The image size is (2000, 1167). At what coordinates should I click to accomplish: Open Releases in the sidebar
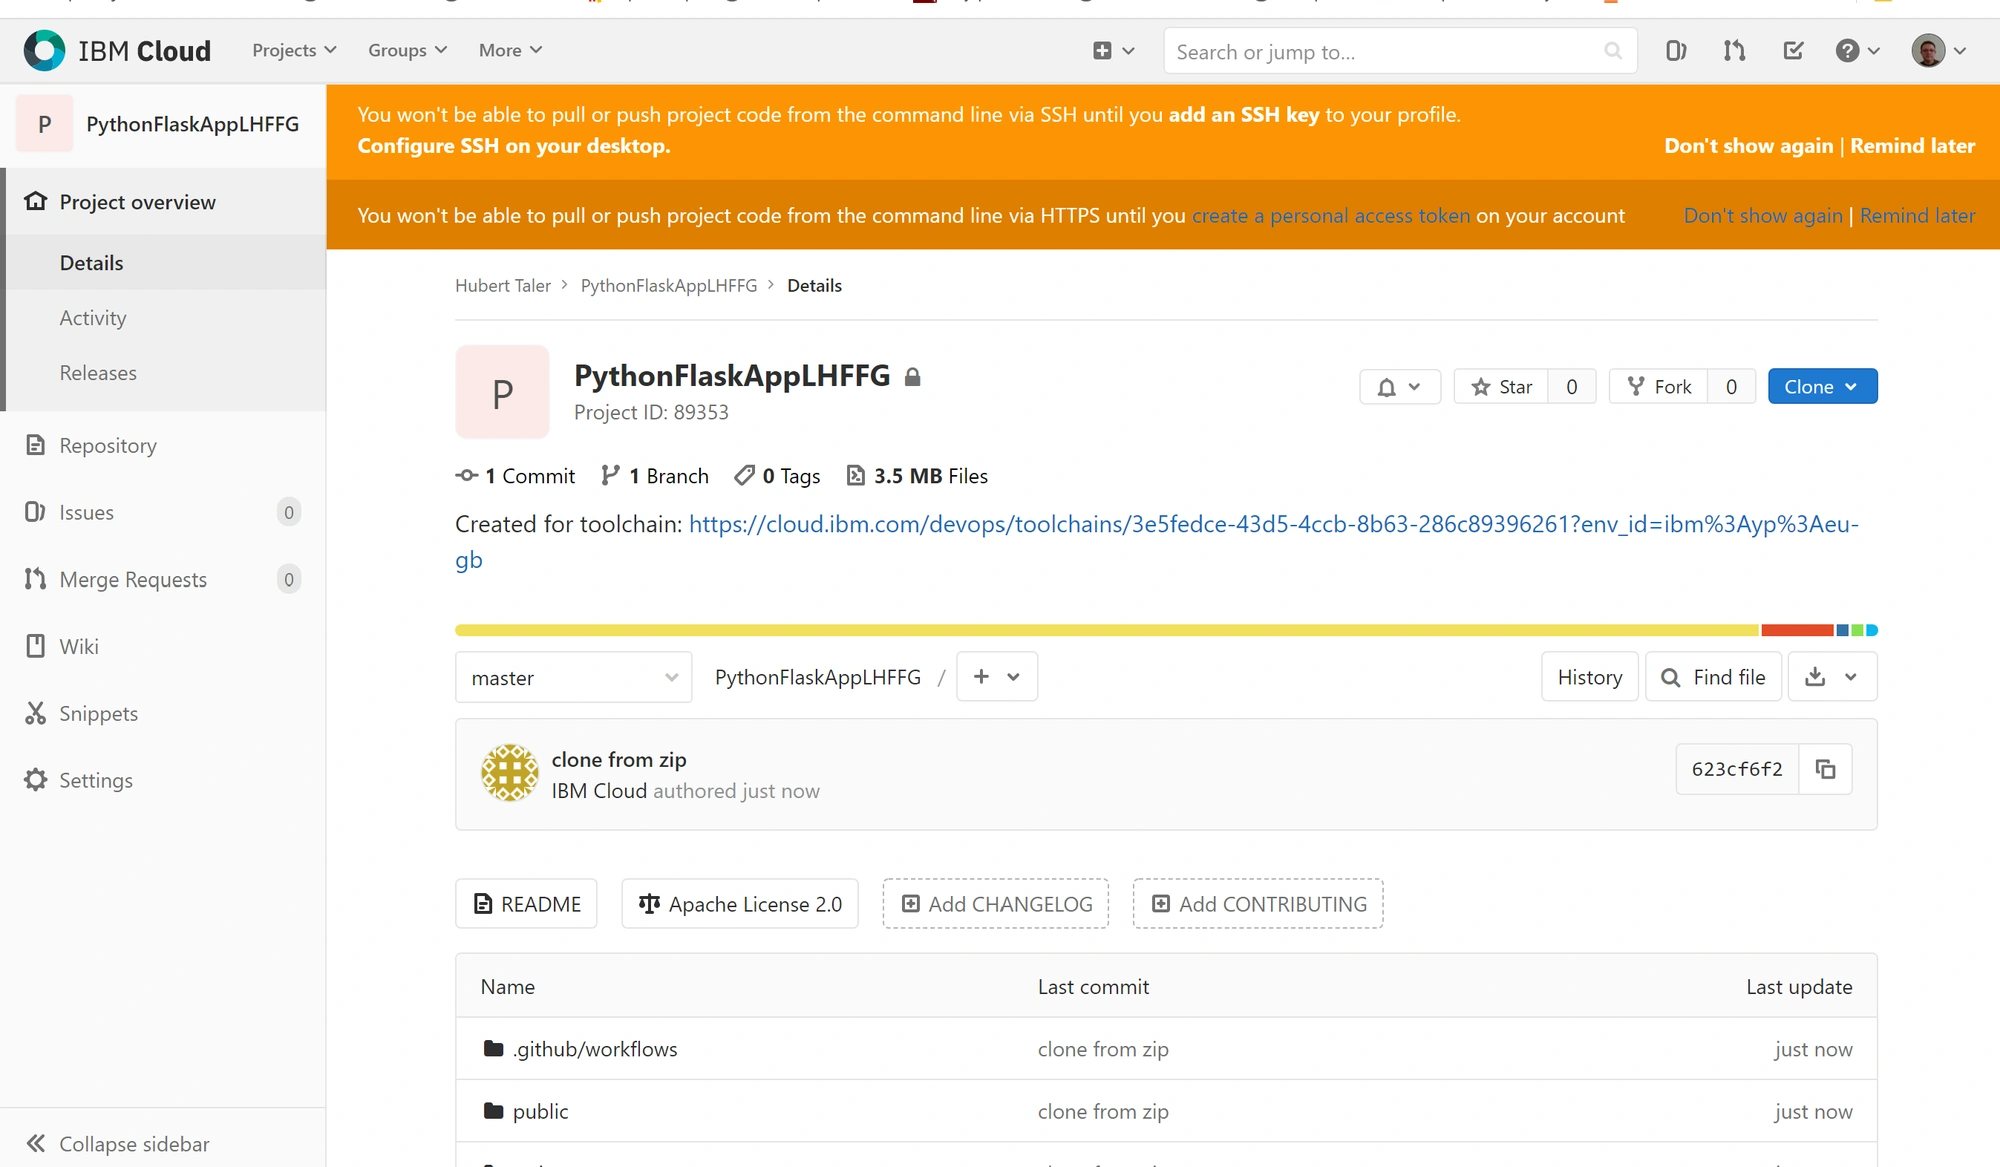[x=98, y=373]
